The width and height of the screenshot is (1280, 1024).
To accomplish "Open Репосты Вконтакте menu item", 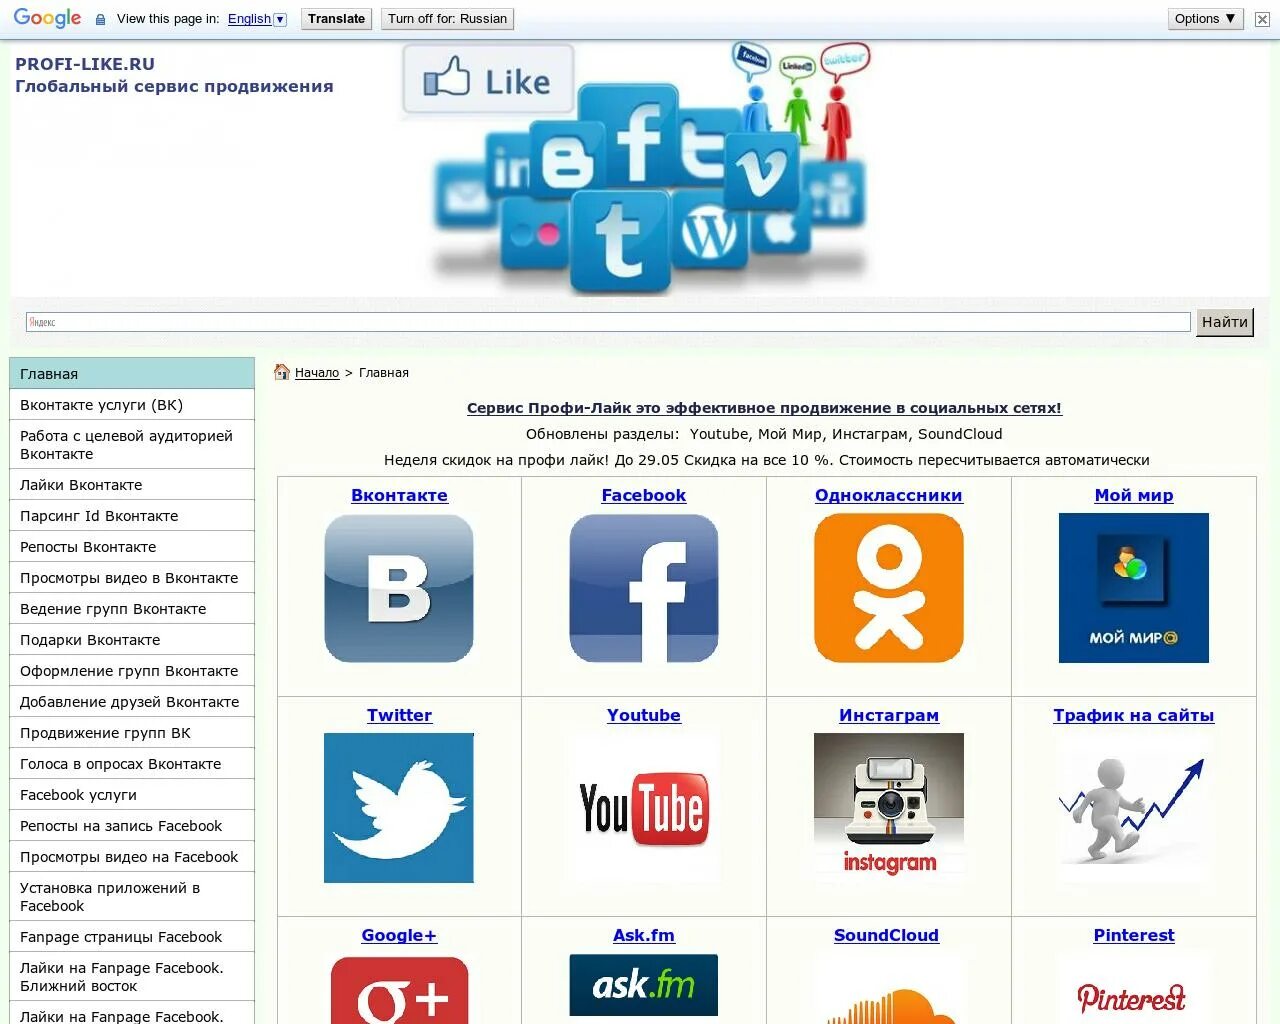I will click(x=132, y=547).
